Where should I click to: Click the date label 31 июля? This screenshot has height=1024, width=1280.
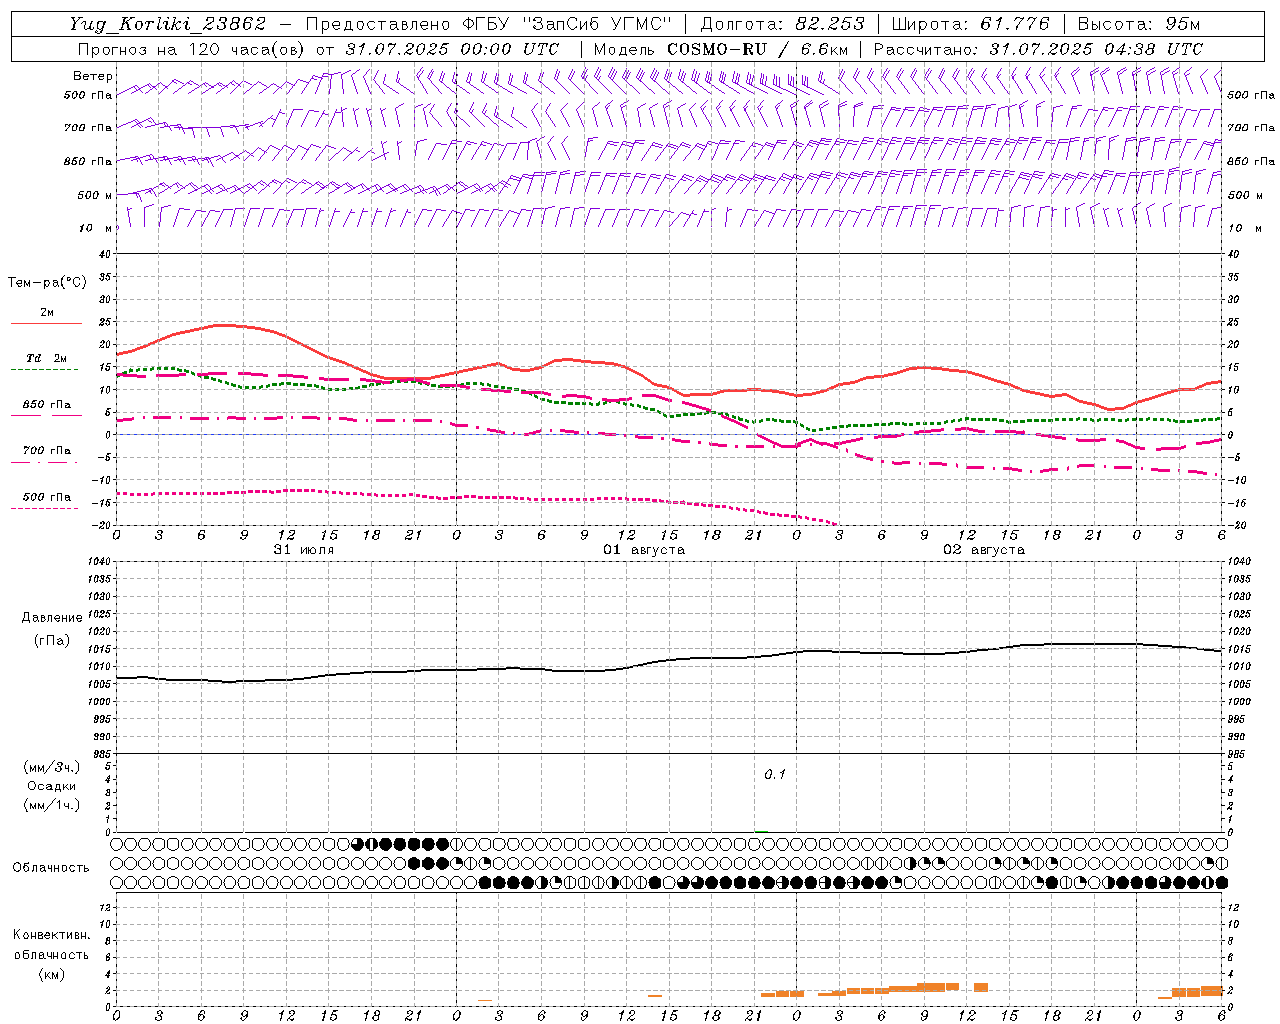[x=304, y=550]
